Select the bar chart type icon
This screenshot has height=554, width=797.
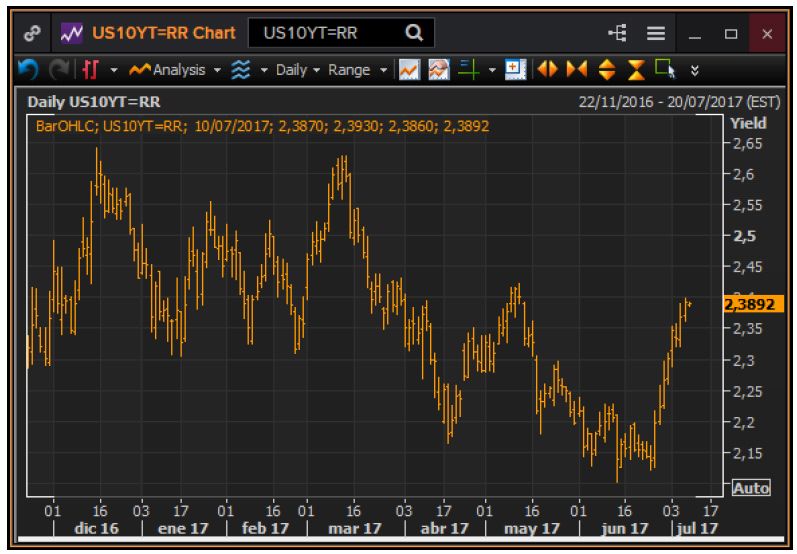(x=91, y=70)
